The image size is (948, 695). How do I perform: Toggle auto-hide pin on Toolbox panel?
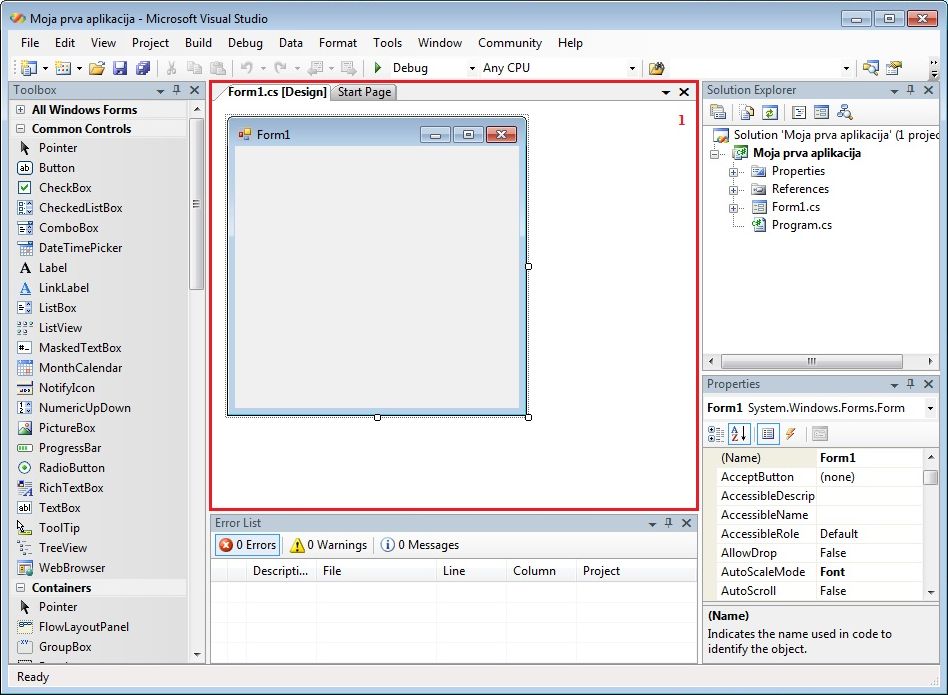point(177,89)
